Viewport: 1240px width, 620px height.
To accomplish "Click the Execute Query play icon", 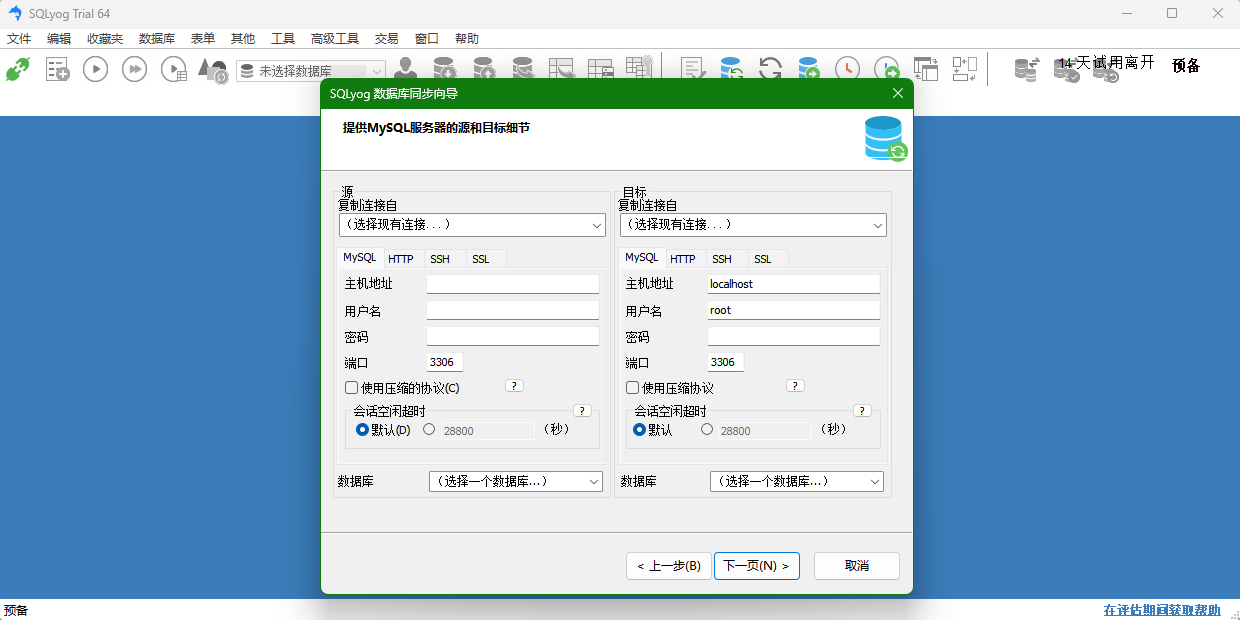I will (95, 69).
